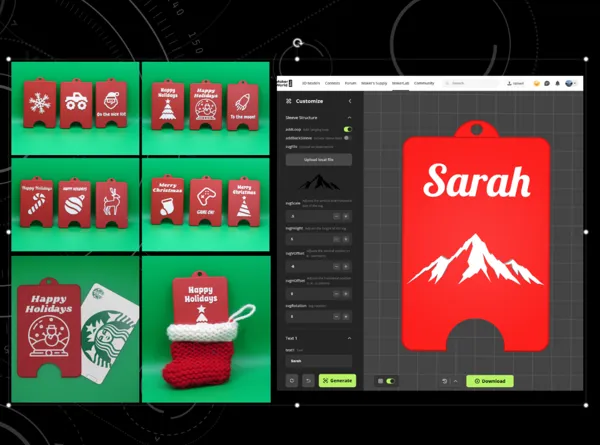600x445 pixels.
Task: Increase svgHeight with the plus button
Action: (346, 239)
